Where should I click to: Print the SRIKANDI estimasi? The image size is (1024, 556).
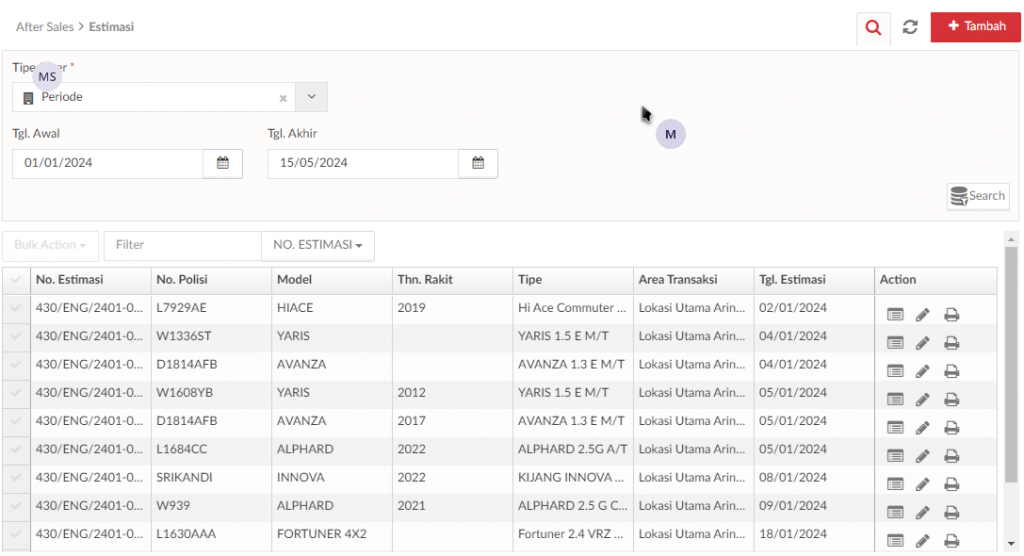(x=952, y=484)
